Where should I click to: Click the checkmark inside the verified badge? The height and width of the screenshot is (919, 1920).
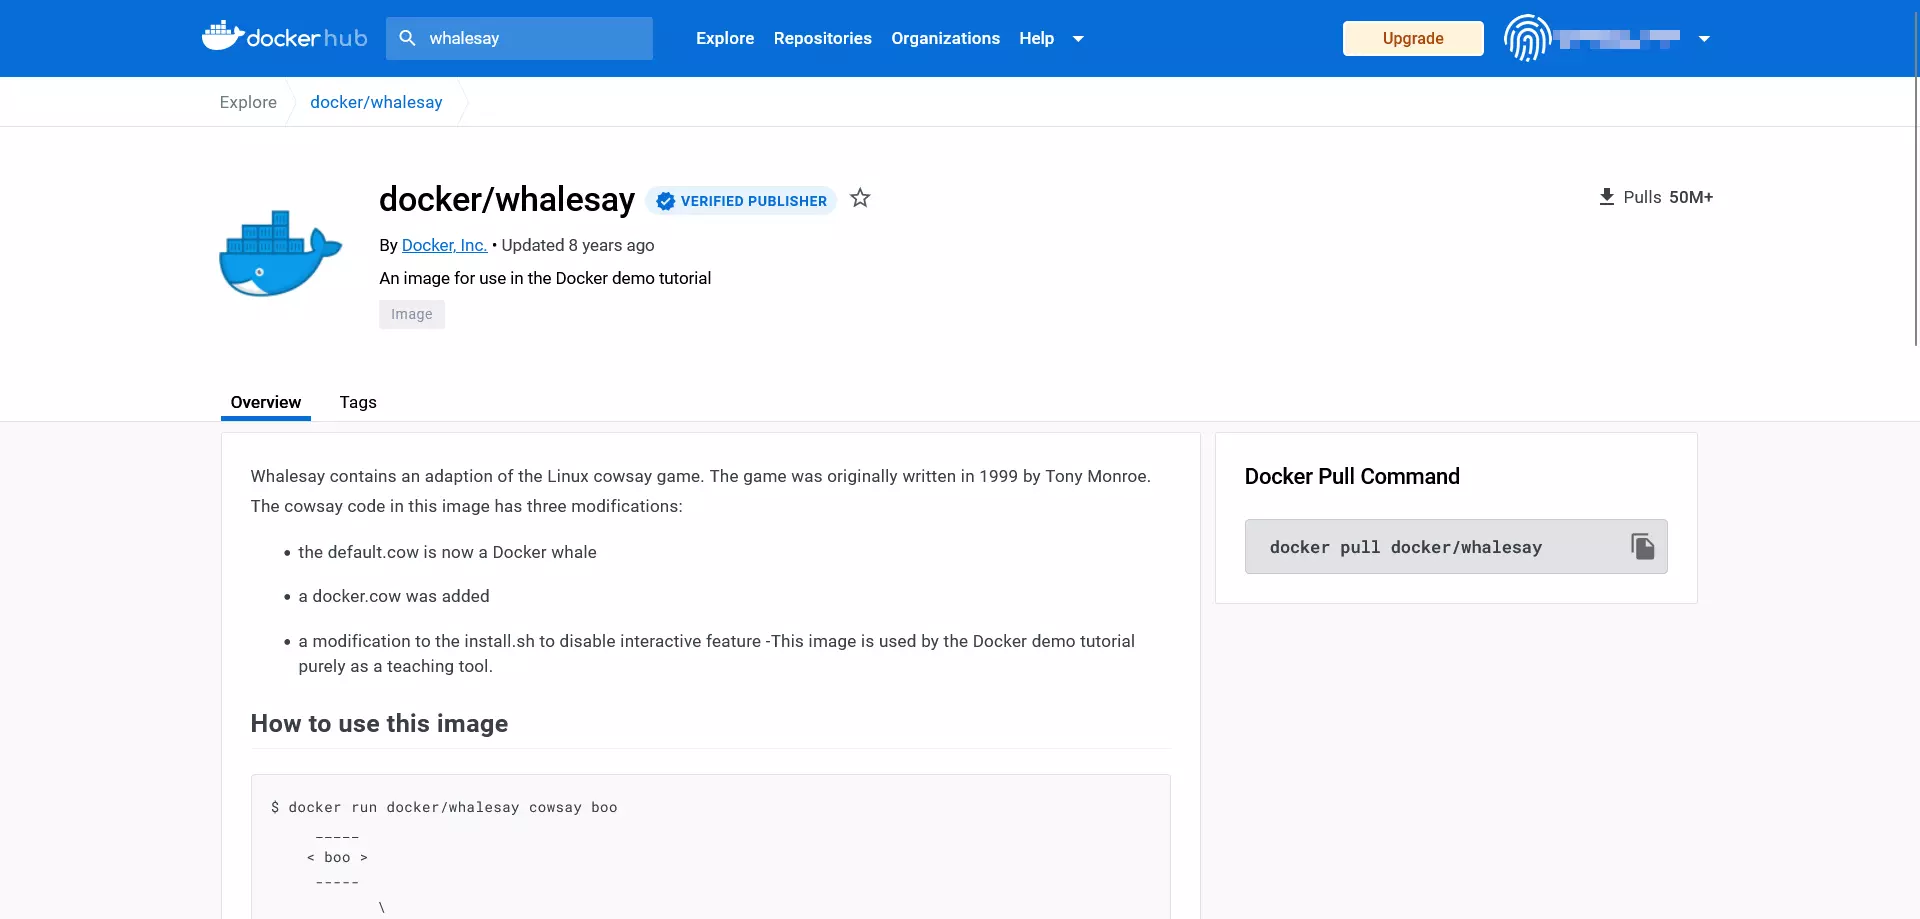(x=664, y=200)
